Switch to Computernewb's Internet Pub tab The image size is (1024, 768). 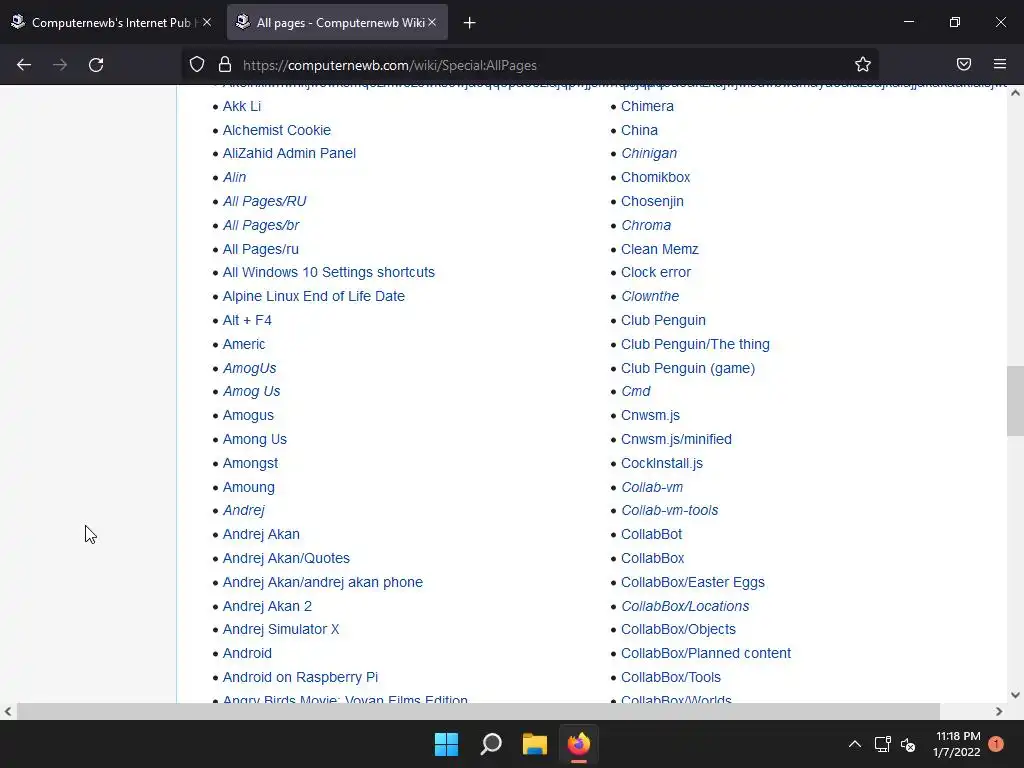[x=111, y=22]
